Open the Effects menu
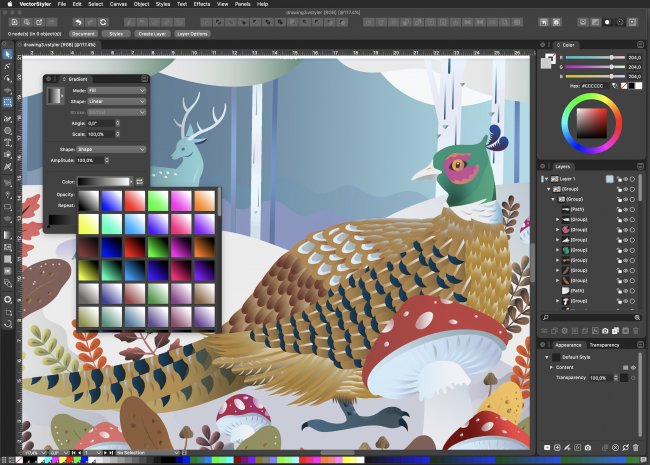Image resolution: width=650 pixels, height=465 pixels. click(x=203, y=4)
